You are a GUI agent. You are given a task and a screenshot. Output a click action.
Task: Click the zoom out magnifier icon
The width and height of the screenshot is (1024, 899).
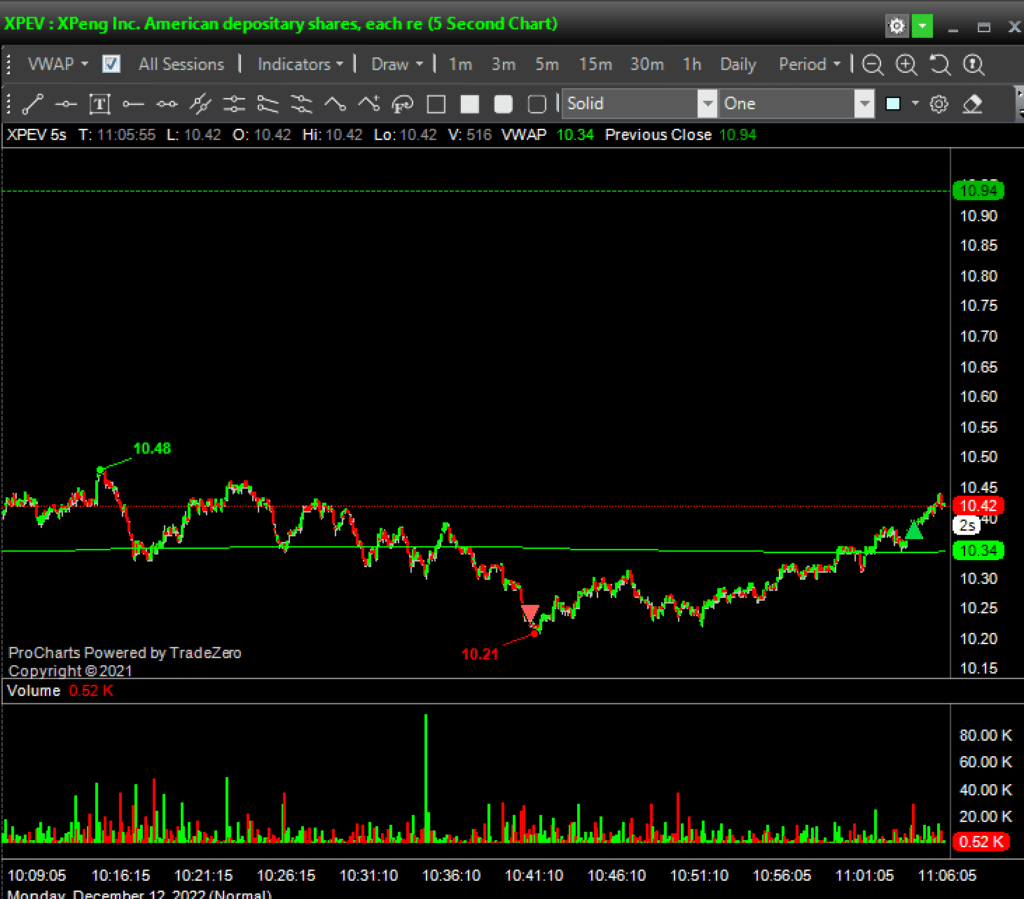[x=873, y=65]
